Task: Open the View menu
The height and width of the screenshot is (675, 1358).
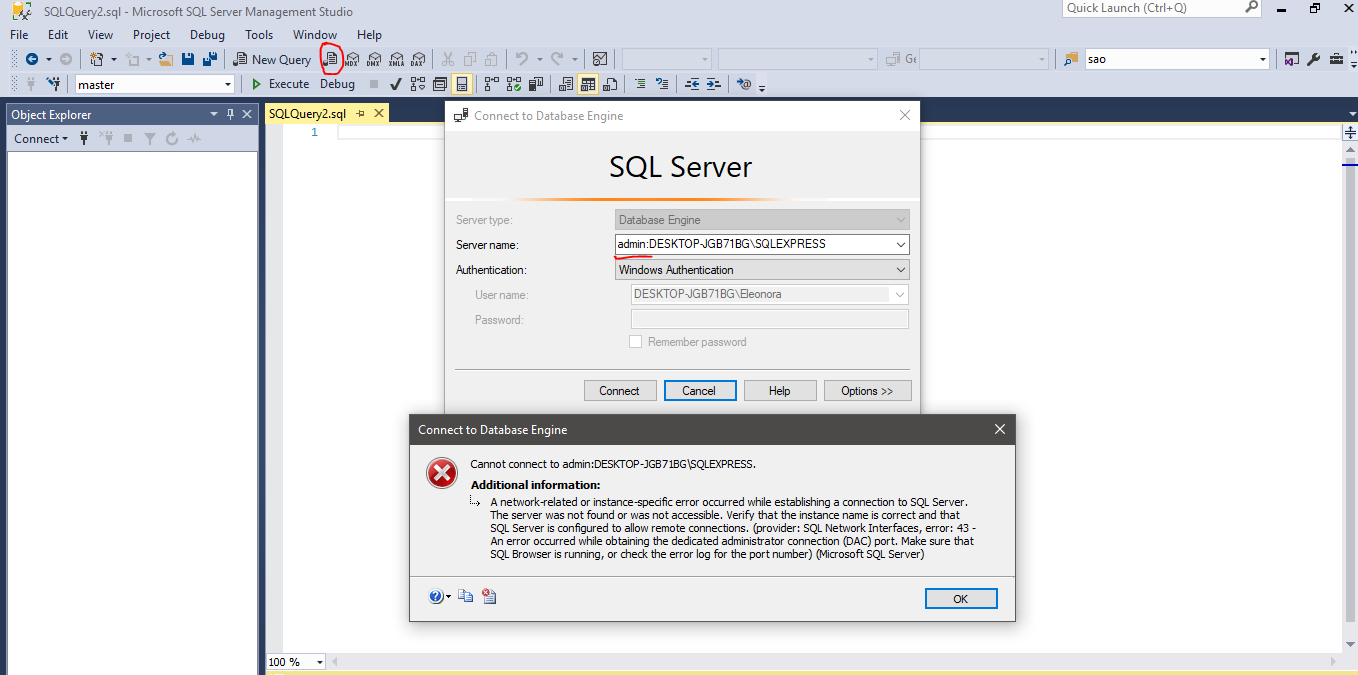Action: 100,35
